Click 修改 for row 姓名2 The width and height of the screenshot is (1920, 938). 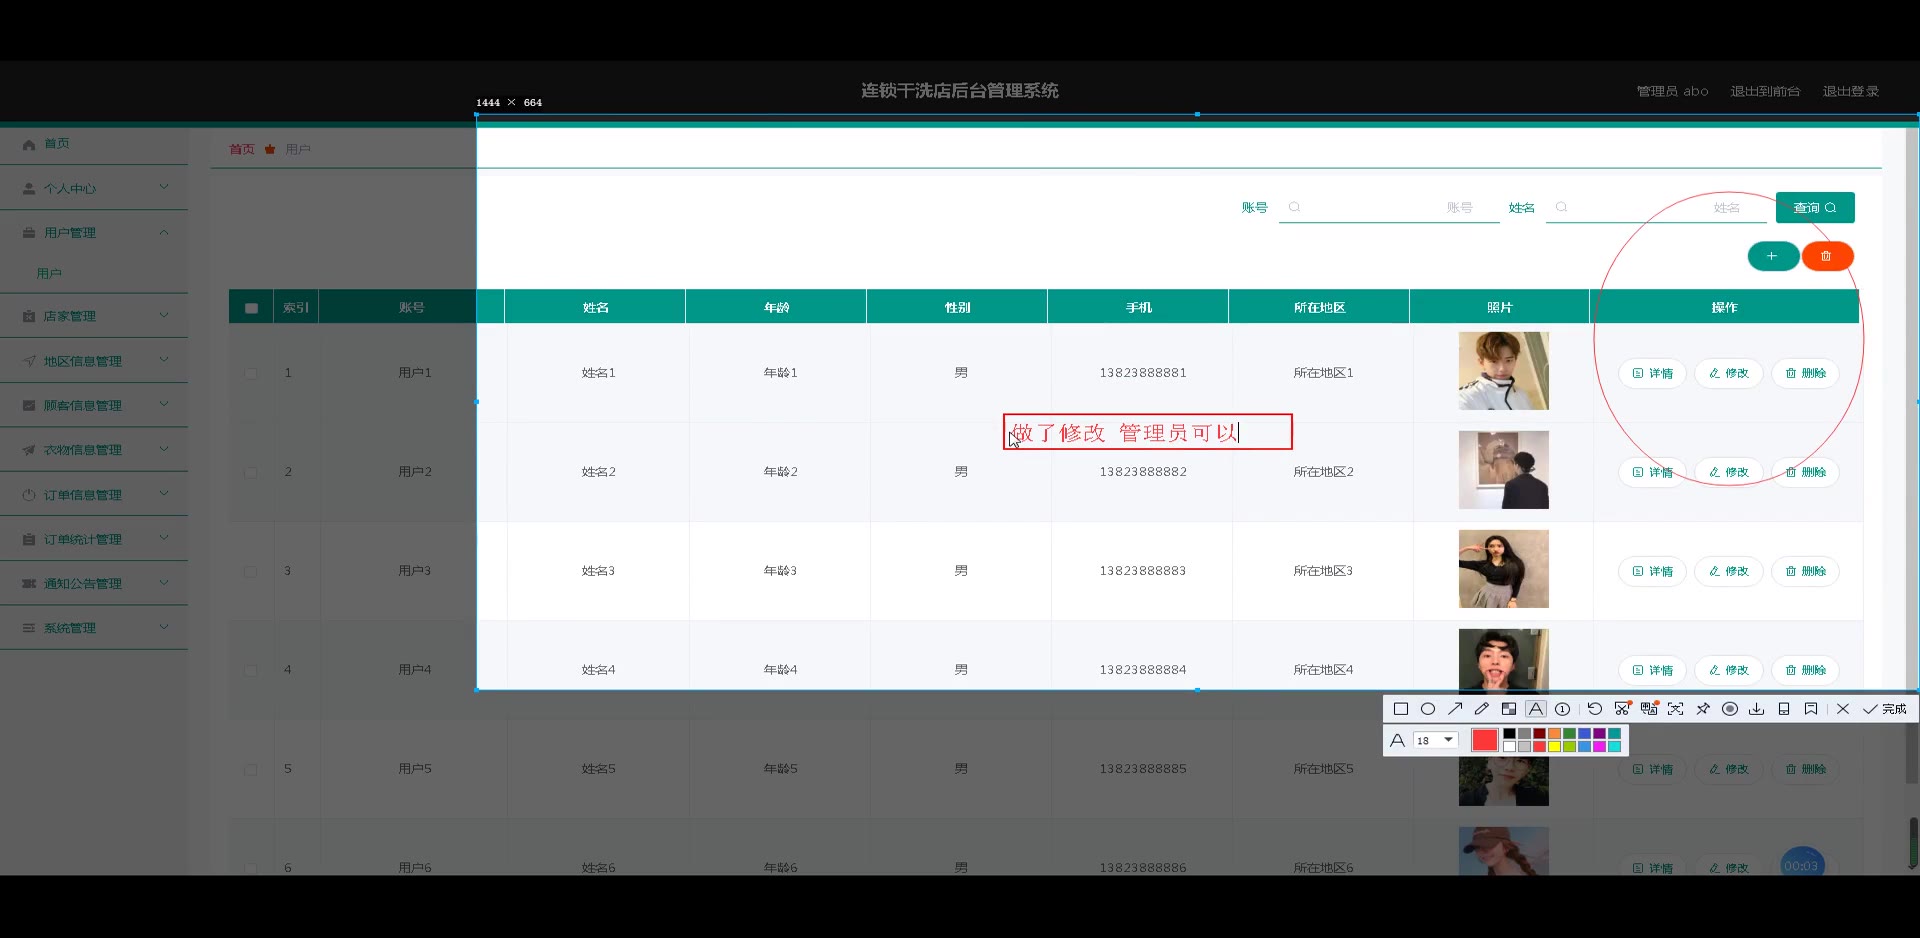click(x=1728, y=472)
